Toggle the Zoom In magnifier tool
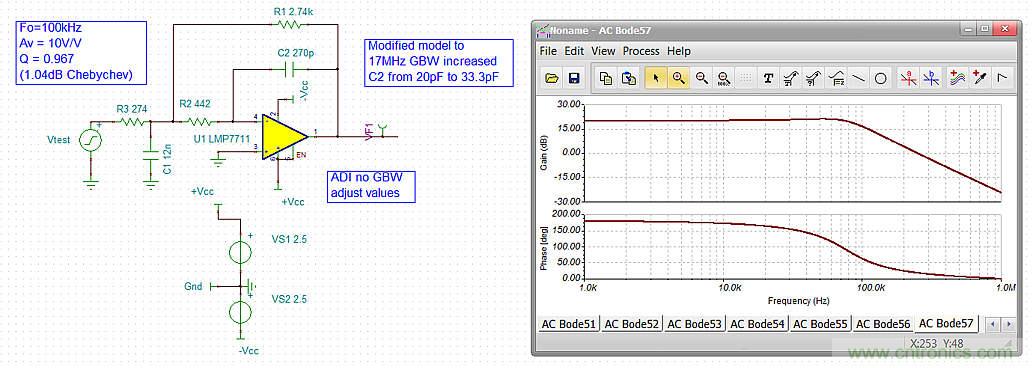Viewport: 1032px width, 368px height. [679, 78]
